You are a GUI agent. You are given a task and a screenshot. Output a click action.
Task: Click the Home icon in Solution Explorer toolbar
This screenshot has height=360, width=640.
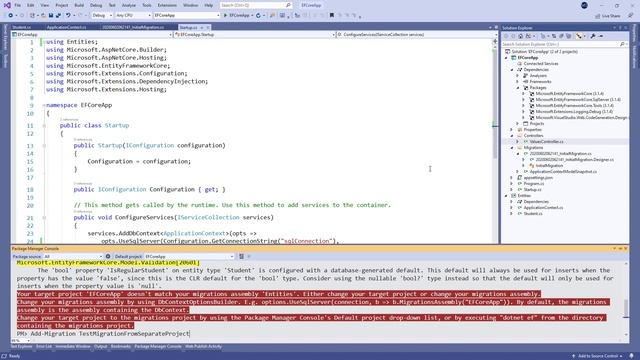(520, 36)
